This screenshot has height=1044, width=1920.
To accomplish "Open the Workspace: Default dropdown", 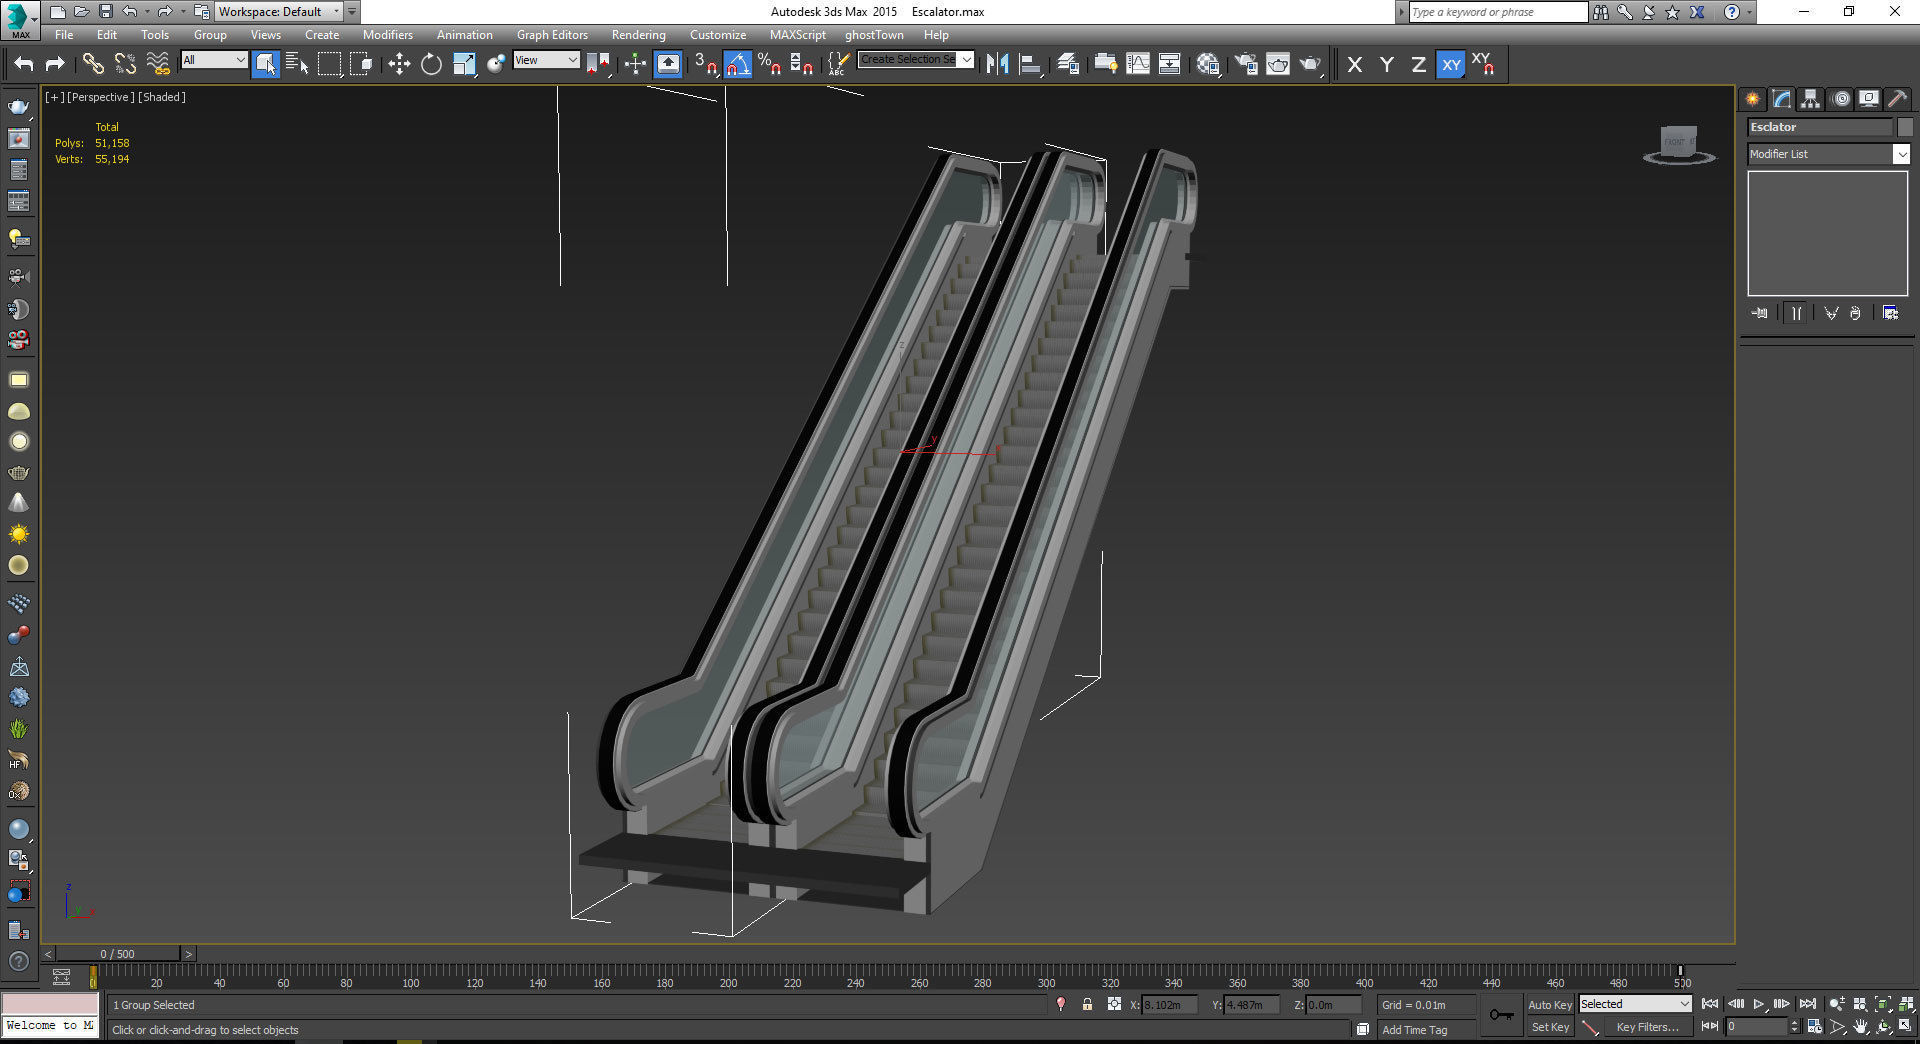I will [x=279, y=12].
